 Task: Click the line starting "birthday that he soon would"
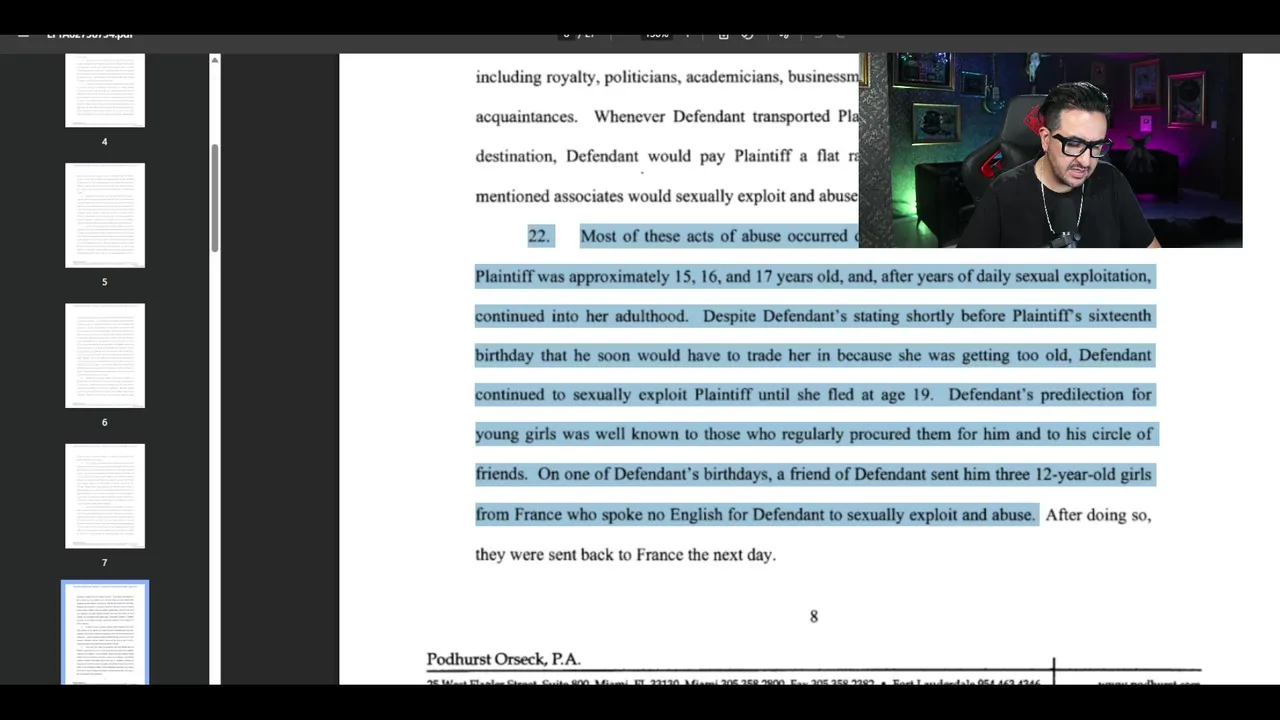(813, 355)
